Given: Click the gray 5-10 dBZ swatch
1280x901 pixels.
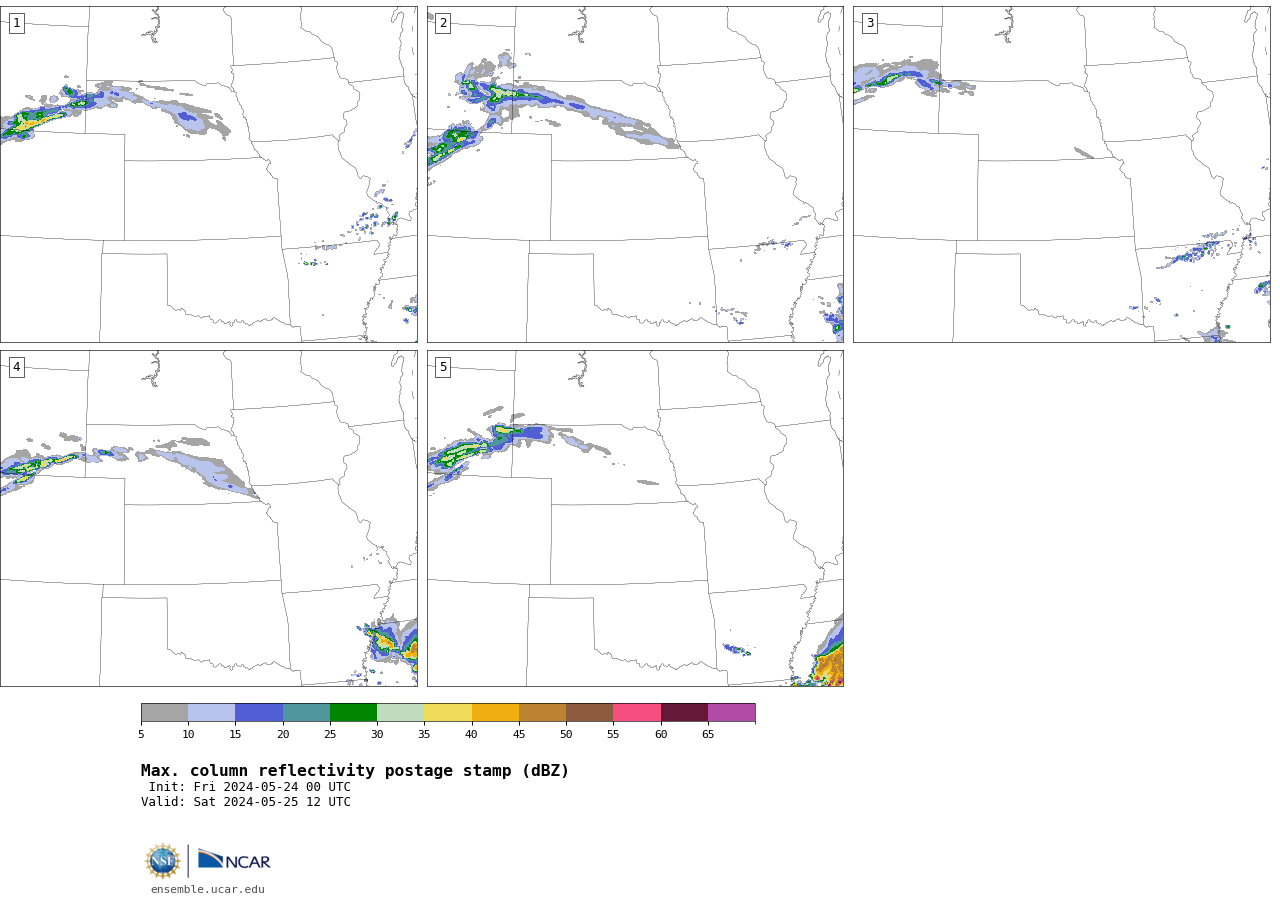Looking at the screenshot, I should (164, 712).
